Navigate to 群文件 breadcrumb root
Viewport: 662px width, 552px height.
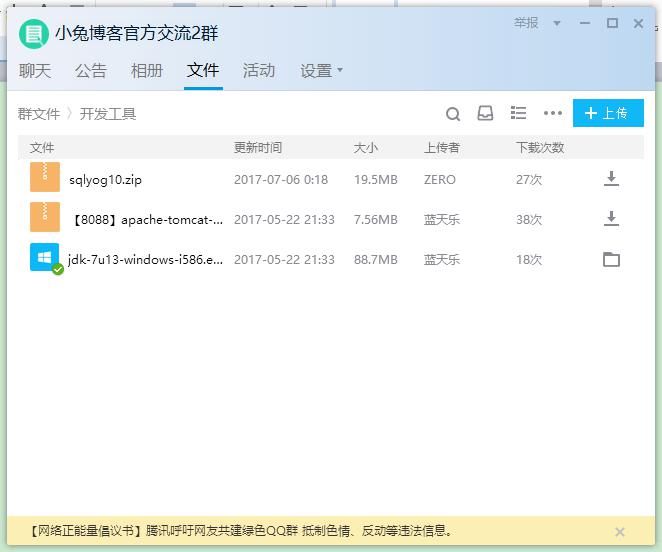click(39, 114)
